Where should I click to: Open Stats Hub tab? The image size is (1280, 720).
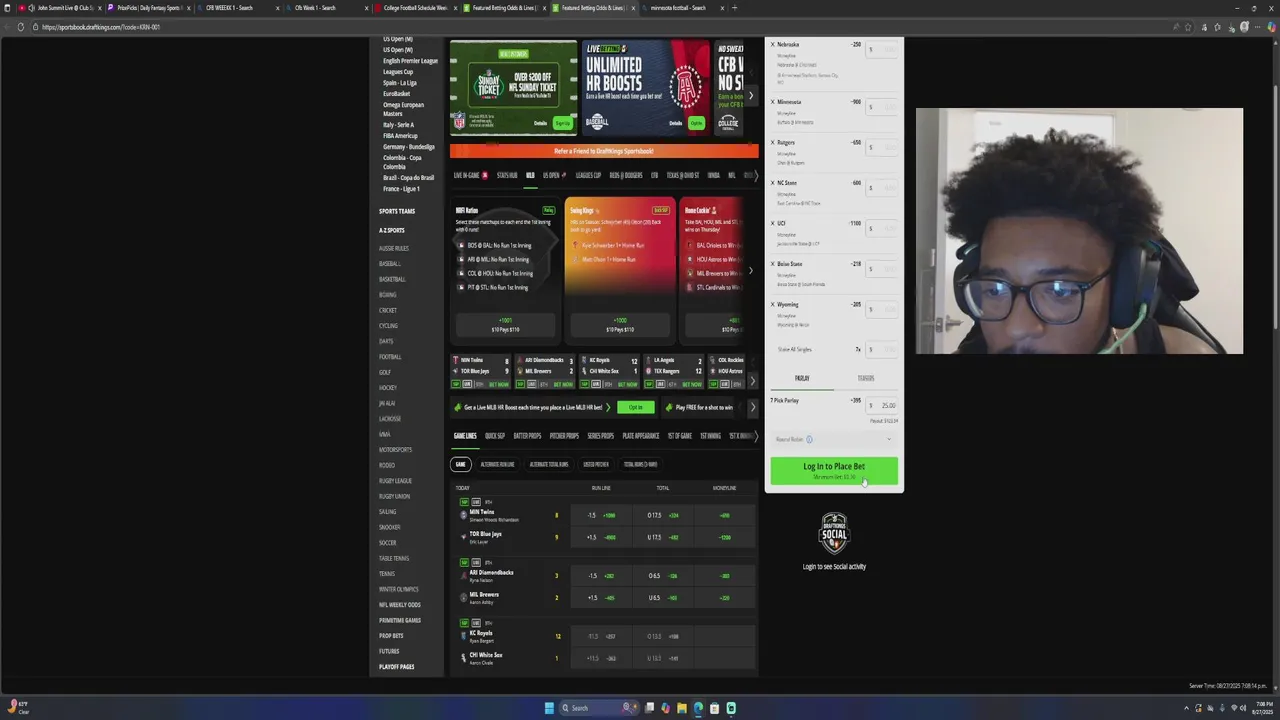[507, 175]
